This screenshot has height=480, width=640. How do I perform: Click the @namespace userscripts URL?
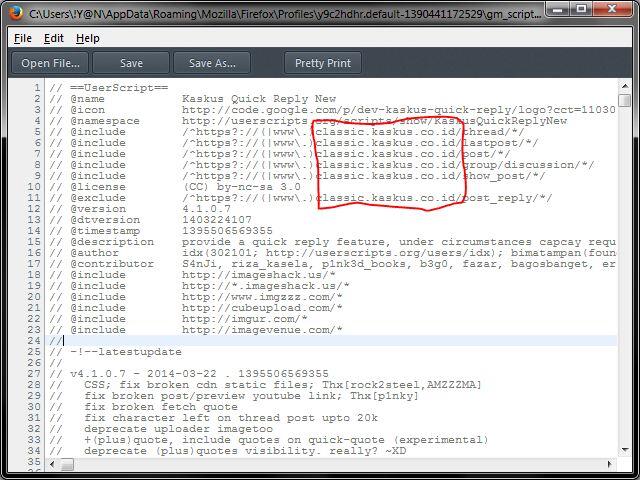pyautogui.click(x=374, y=121)
